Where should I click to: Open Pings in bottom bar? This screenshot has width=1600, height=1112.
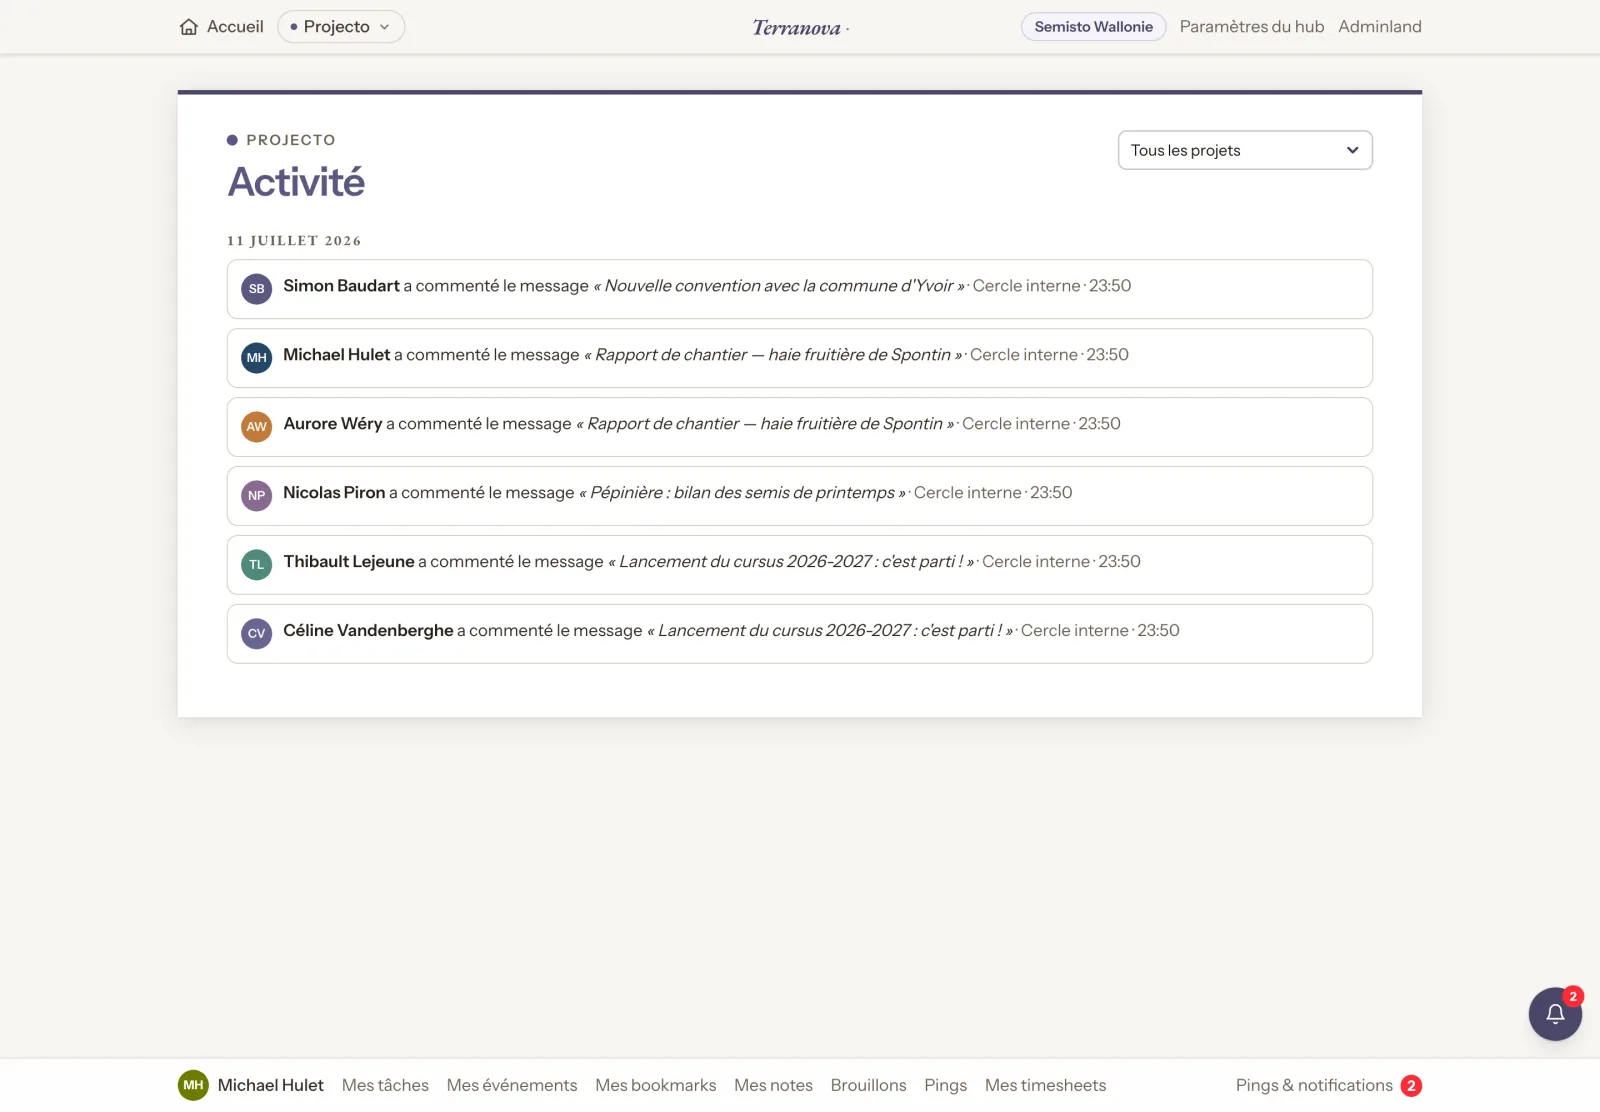pyautogui.click(x=946, y=1085)
